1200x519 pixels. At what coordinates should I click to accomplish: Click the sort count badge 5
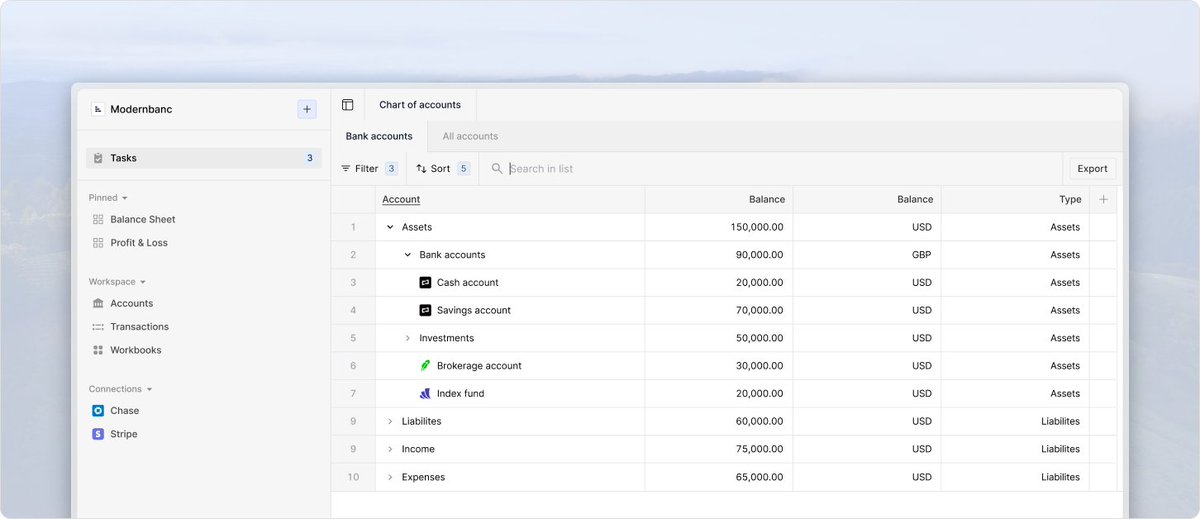tap(464, 169)
